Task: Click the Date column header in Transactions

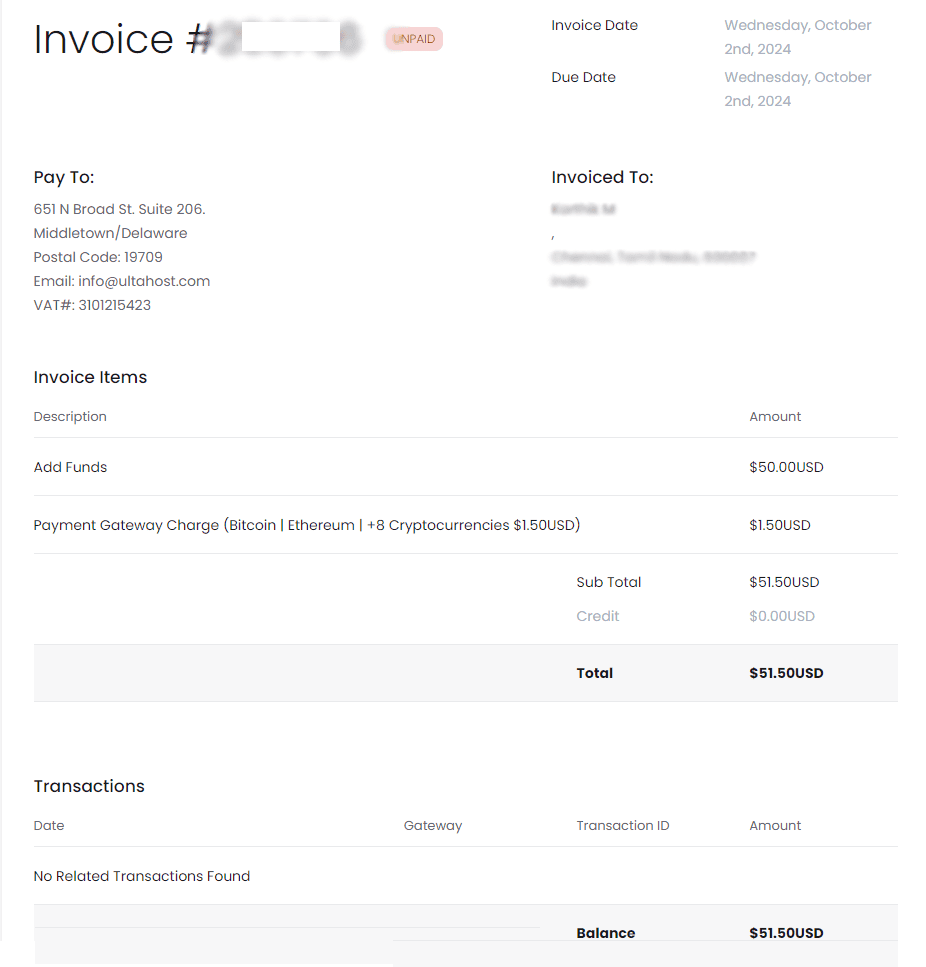Action: point(49,825)
